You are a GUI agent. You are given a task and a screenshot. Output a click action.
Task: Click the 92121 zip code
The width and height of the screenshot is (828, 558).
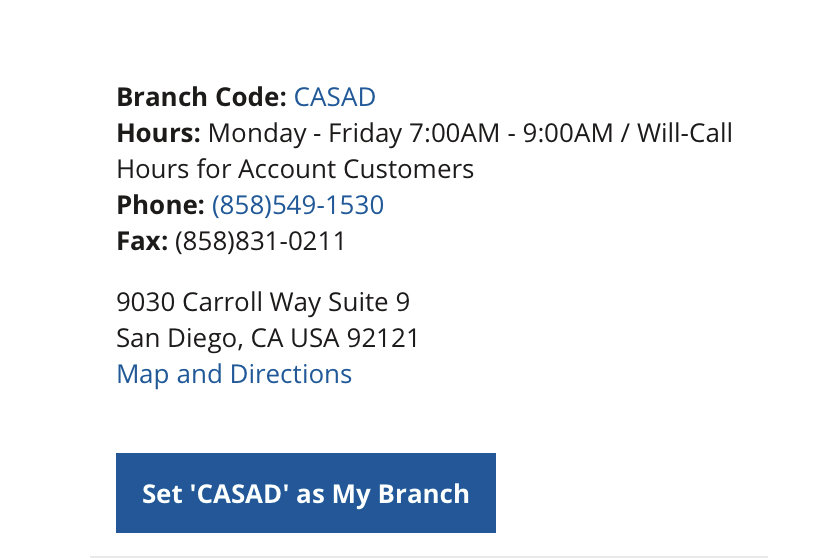383,338
